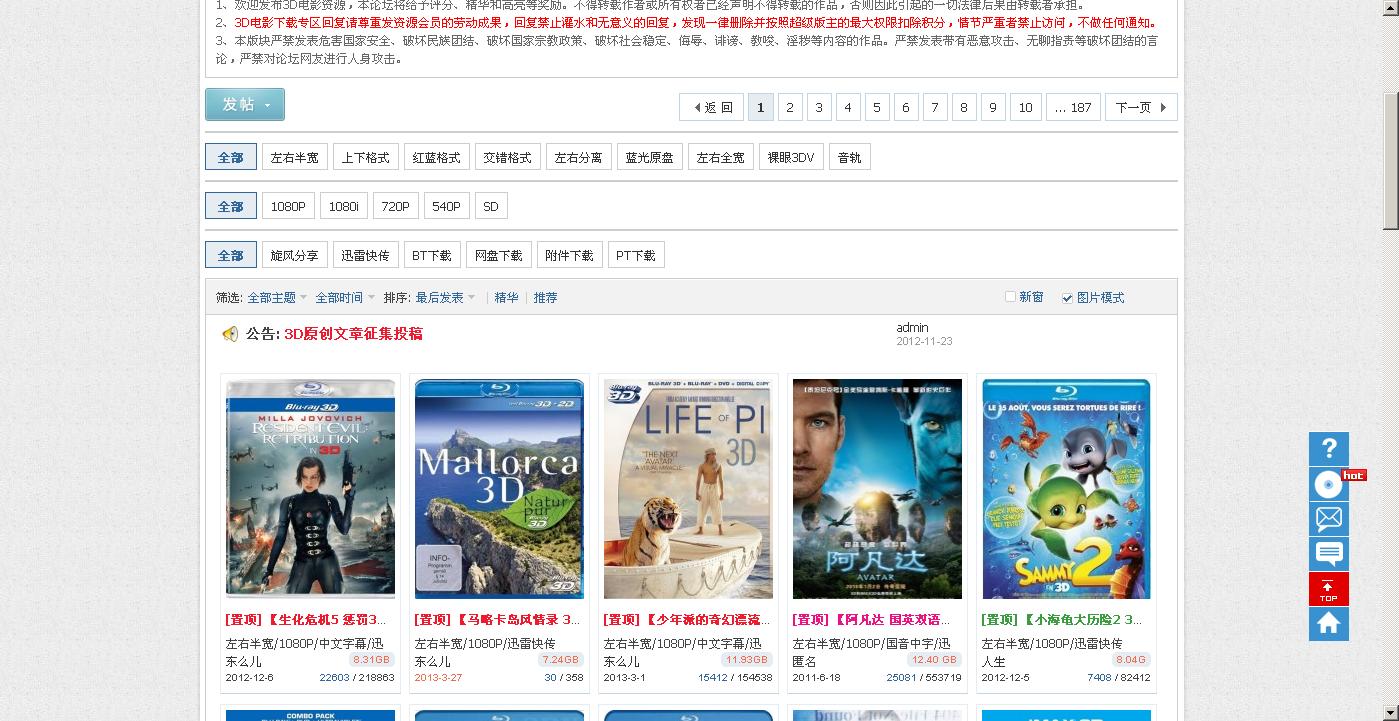
Task: Filter by 720P resolution
Action: (395, 206)
